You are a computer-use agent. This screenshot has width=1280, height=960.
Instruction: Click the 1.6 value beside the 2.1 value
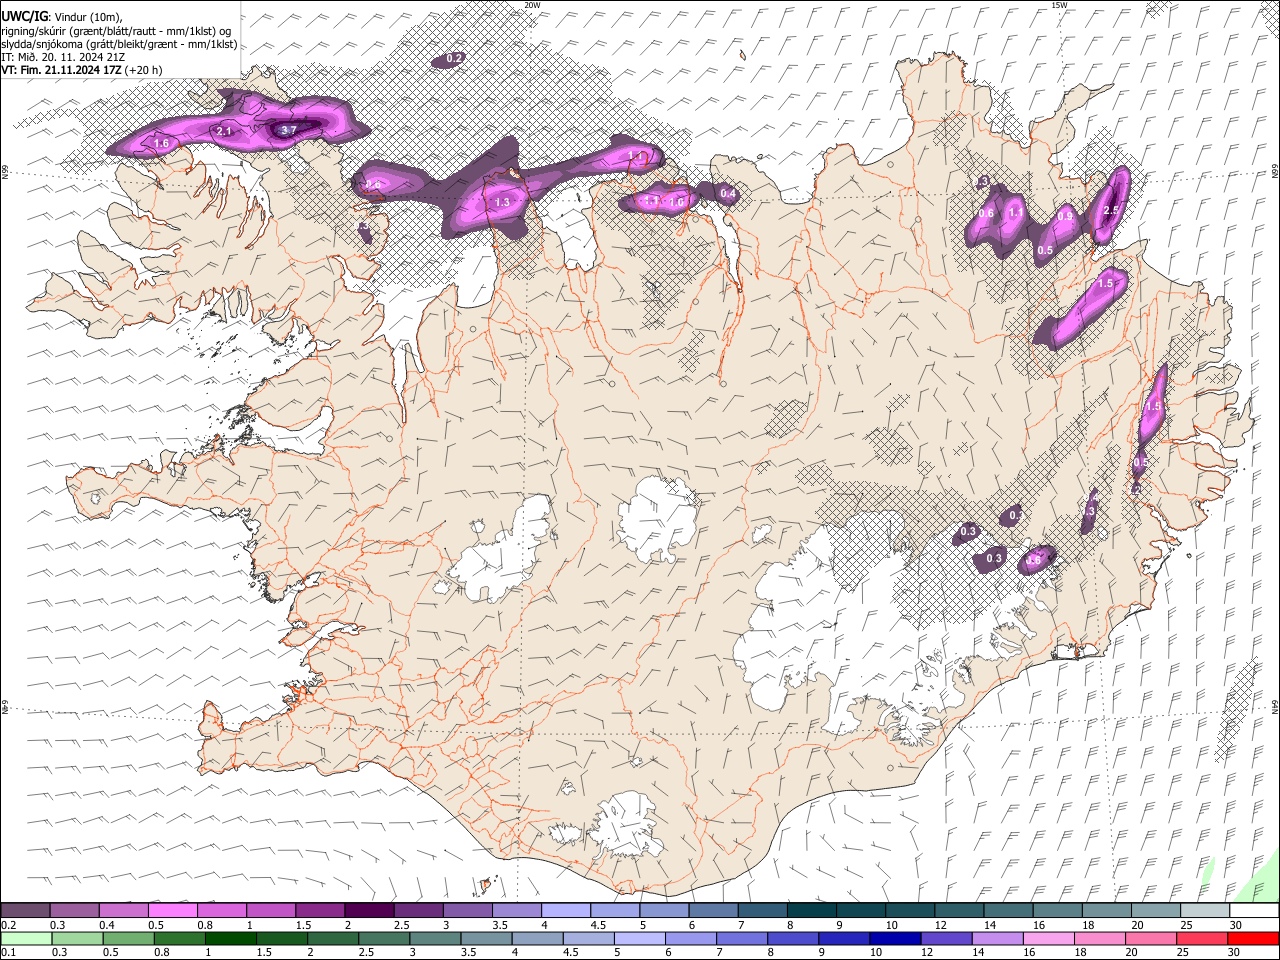[x=161, y=144]
